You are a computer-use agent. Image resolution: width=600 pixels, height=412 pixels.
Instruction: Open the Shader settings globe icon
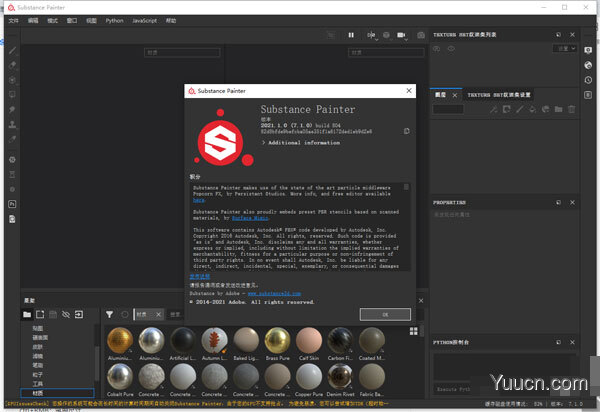[x=588, y=65]
